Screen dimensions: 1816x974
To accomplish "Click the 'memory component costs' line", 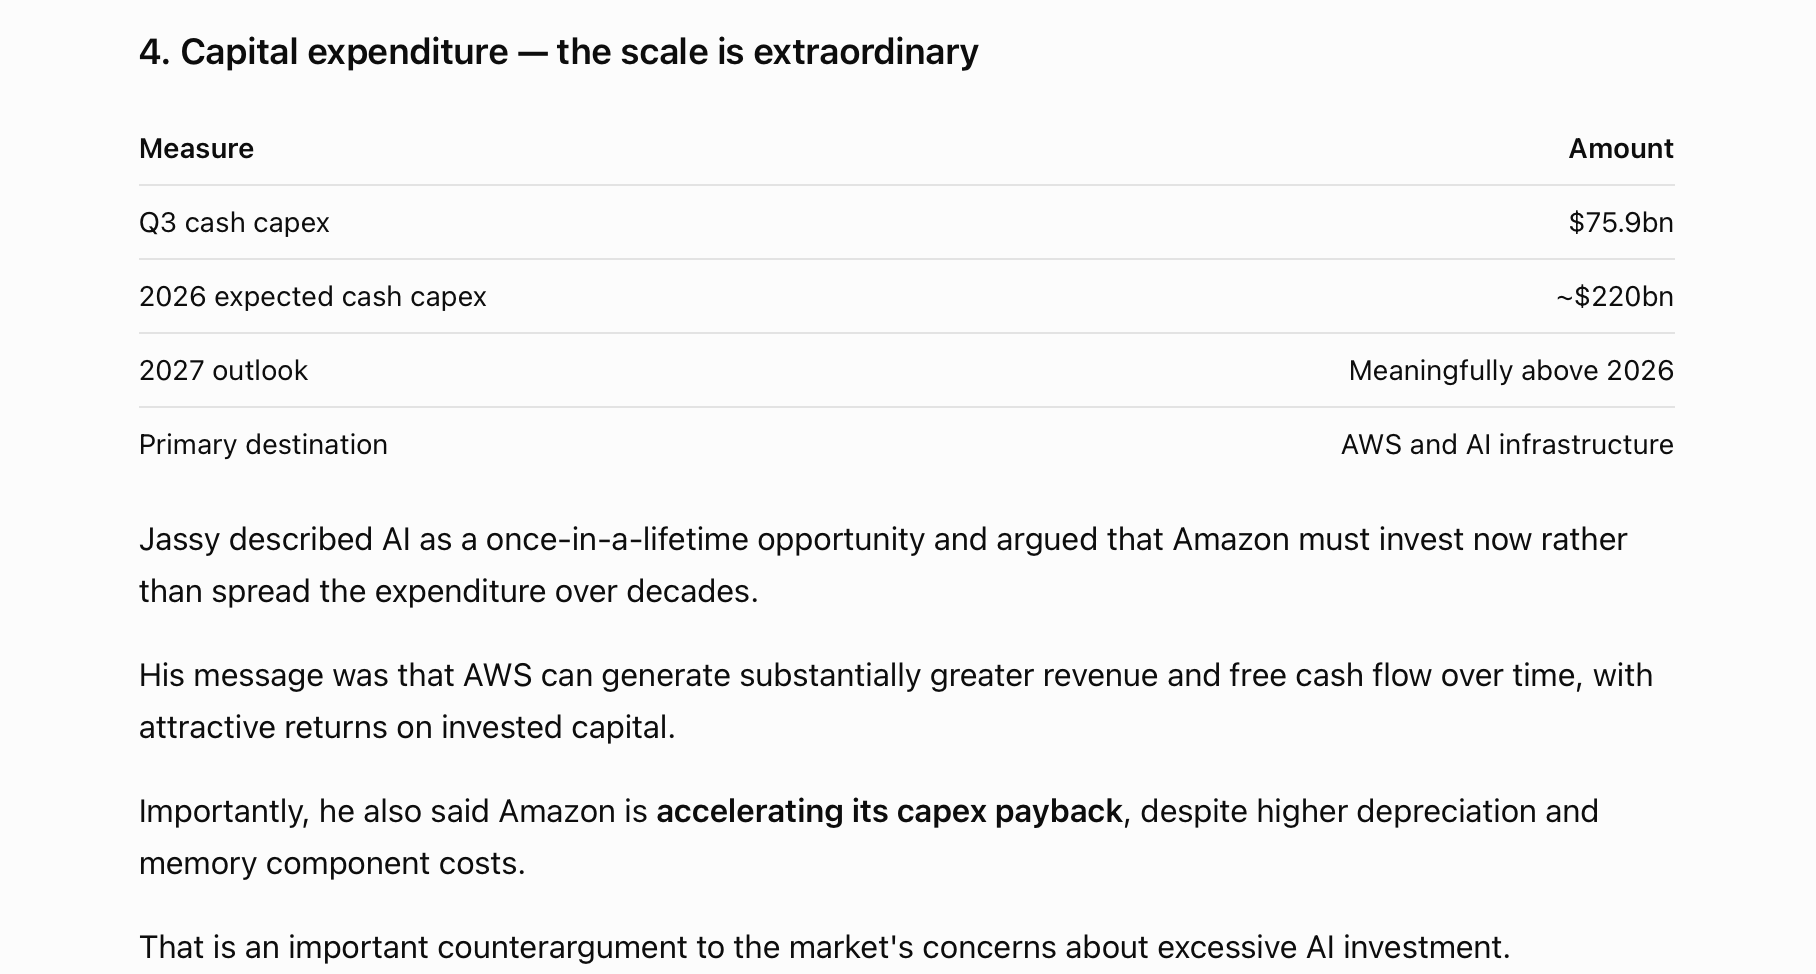I will [x=332, y=863].
